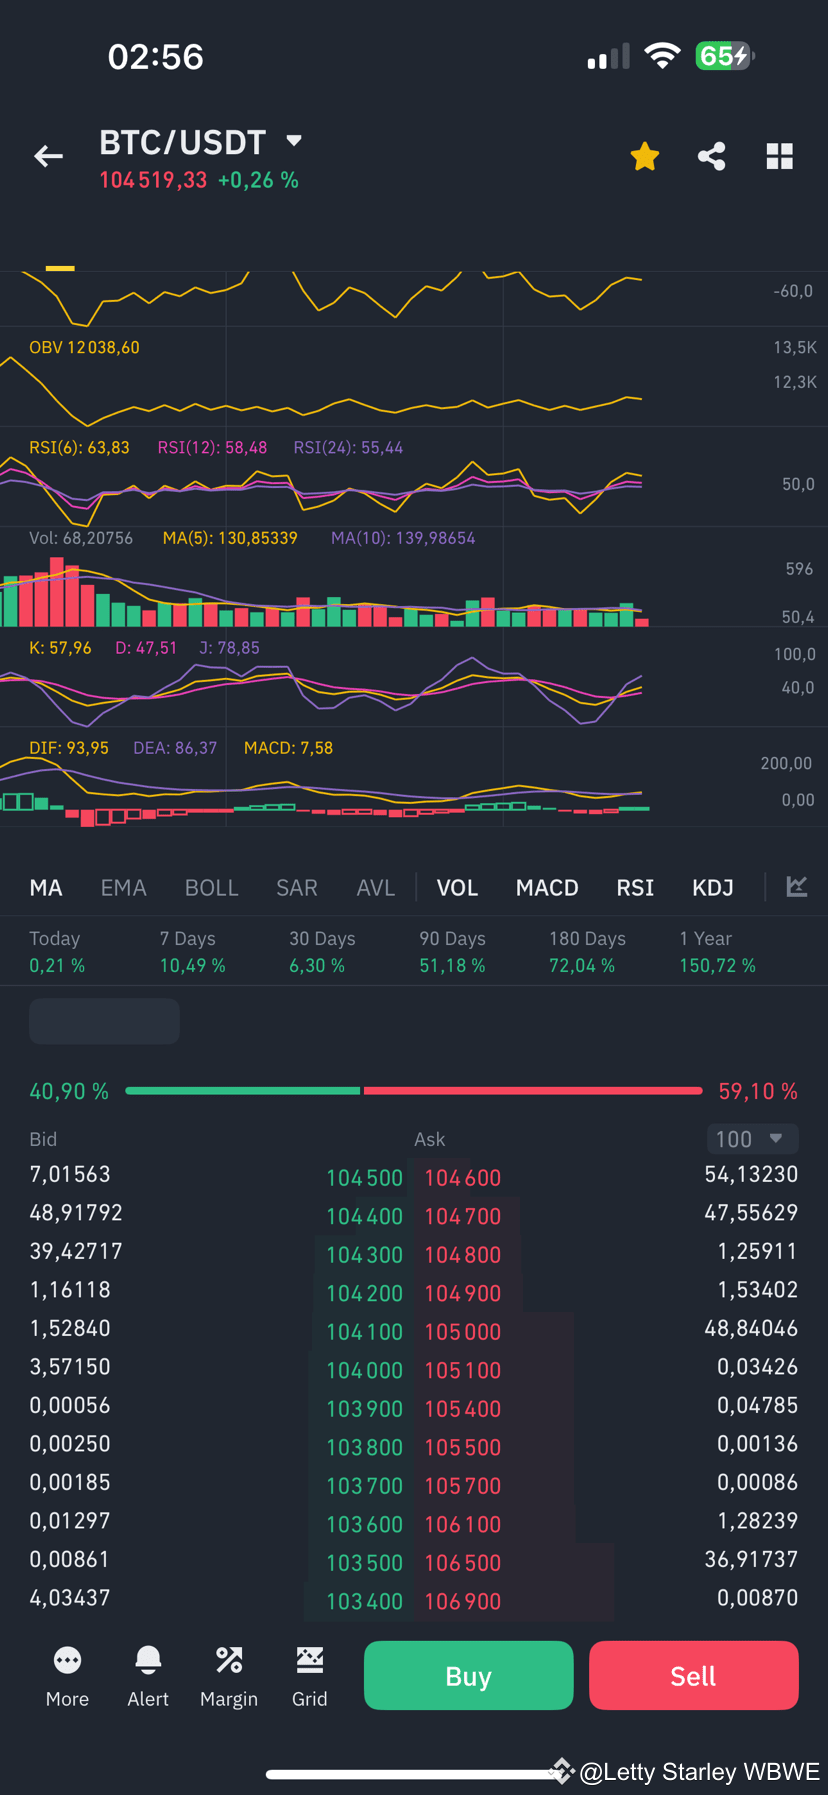Tap the 02:56 clock

[156, 57]
